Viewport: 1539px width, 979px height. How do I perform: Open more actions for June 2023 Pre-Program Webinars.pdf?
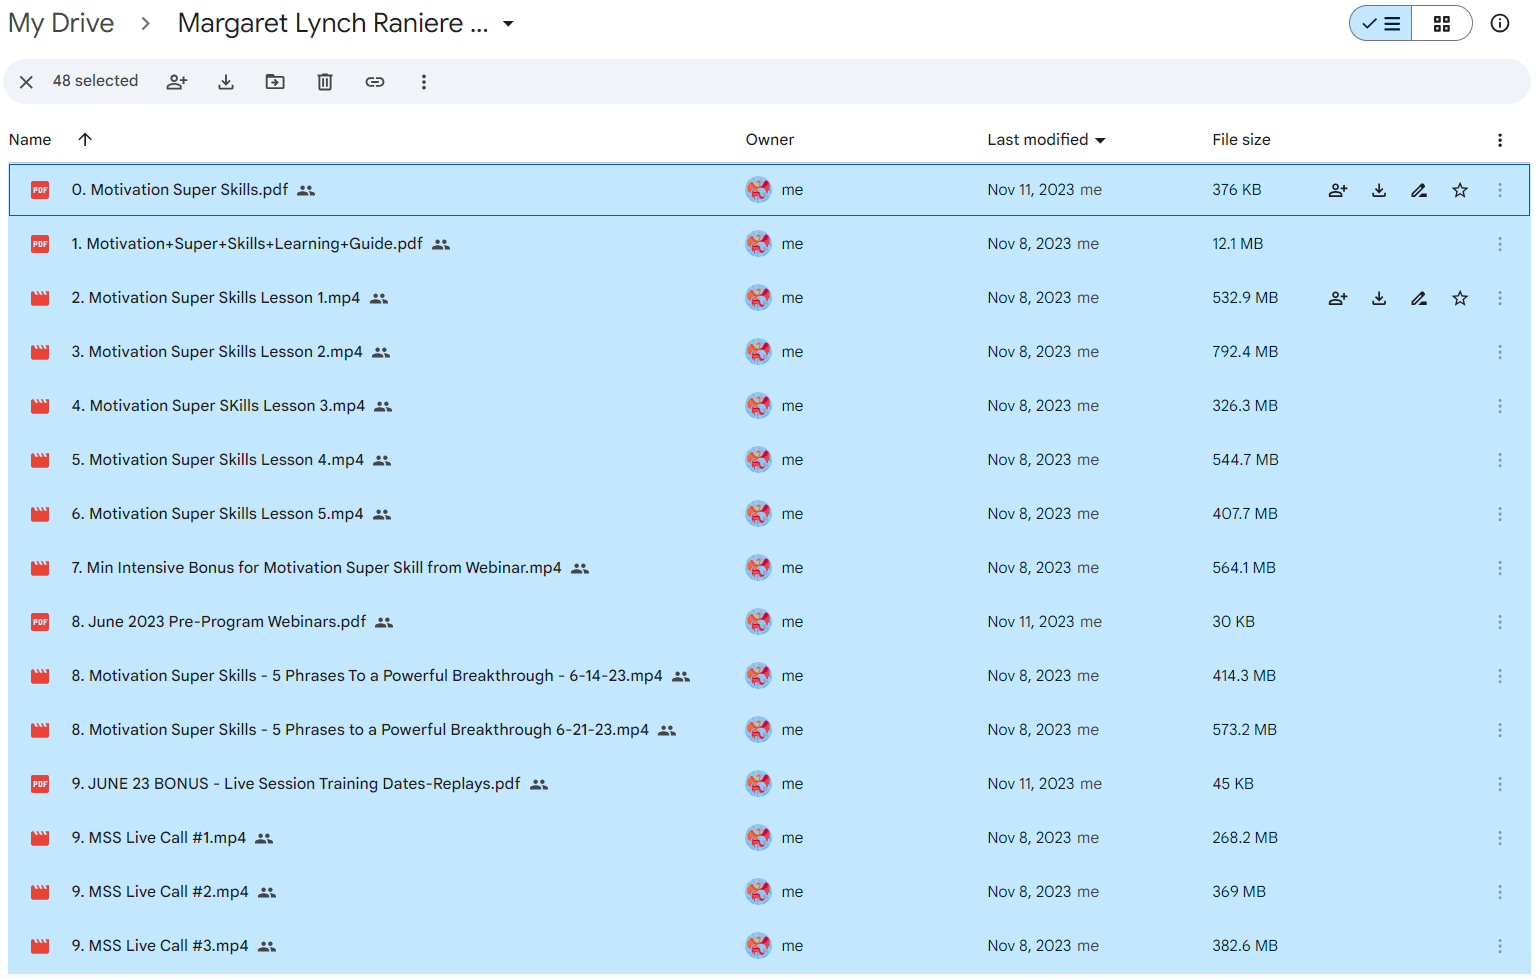point(1500,622)
